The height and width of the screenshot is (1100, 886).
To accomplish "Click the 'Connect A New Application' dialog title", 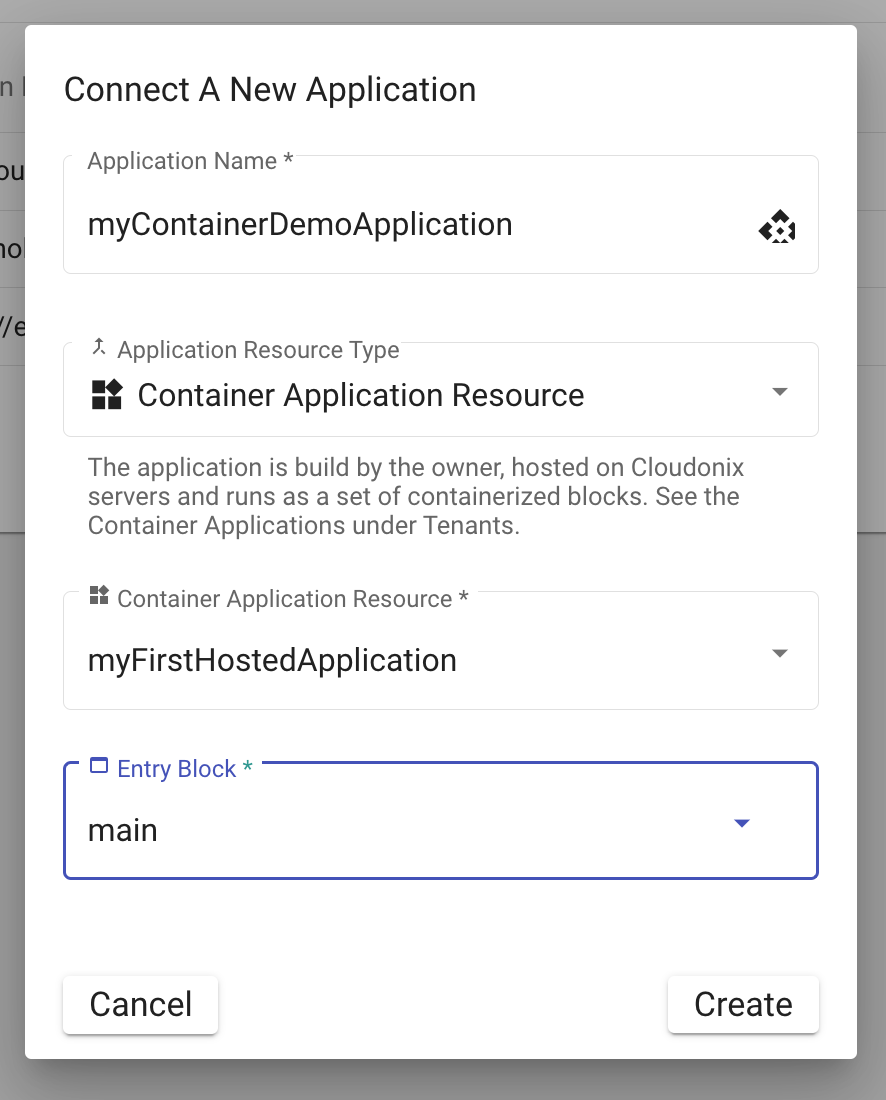I will tap(270, 90).
